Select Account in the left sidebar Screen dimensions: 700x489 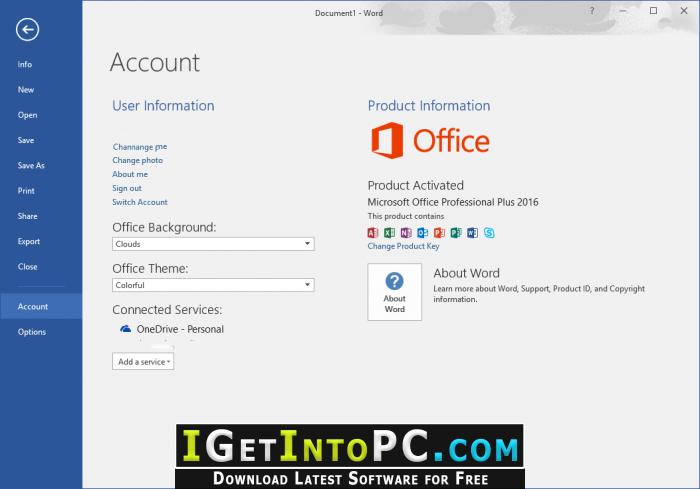(x=41, y=306)
